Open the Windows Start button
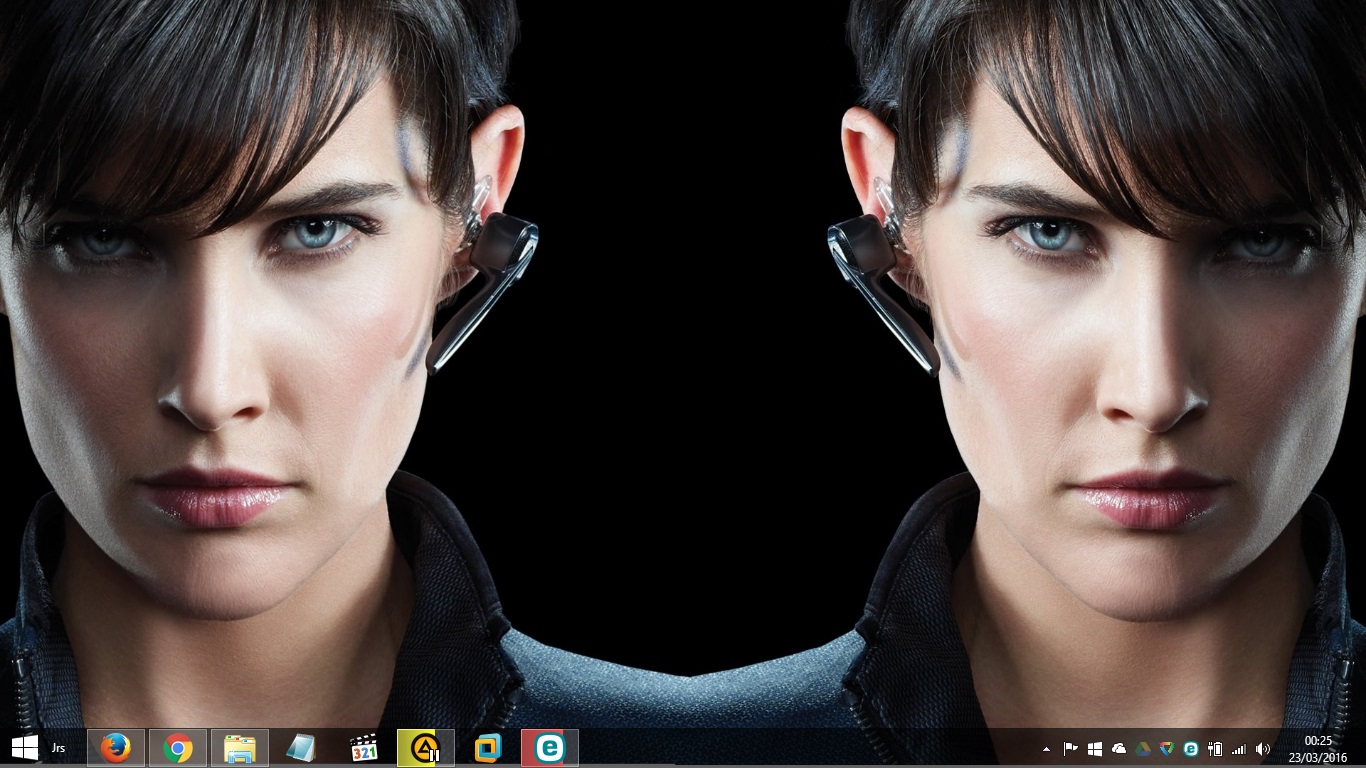The width and height of the screenshot is (1366, 768). [x=24, y=748]
